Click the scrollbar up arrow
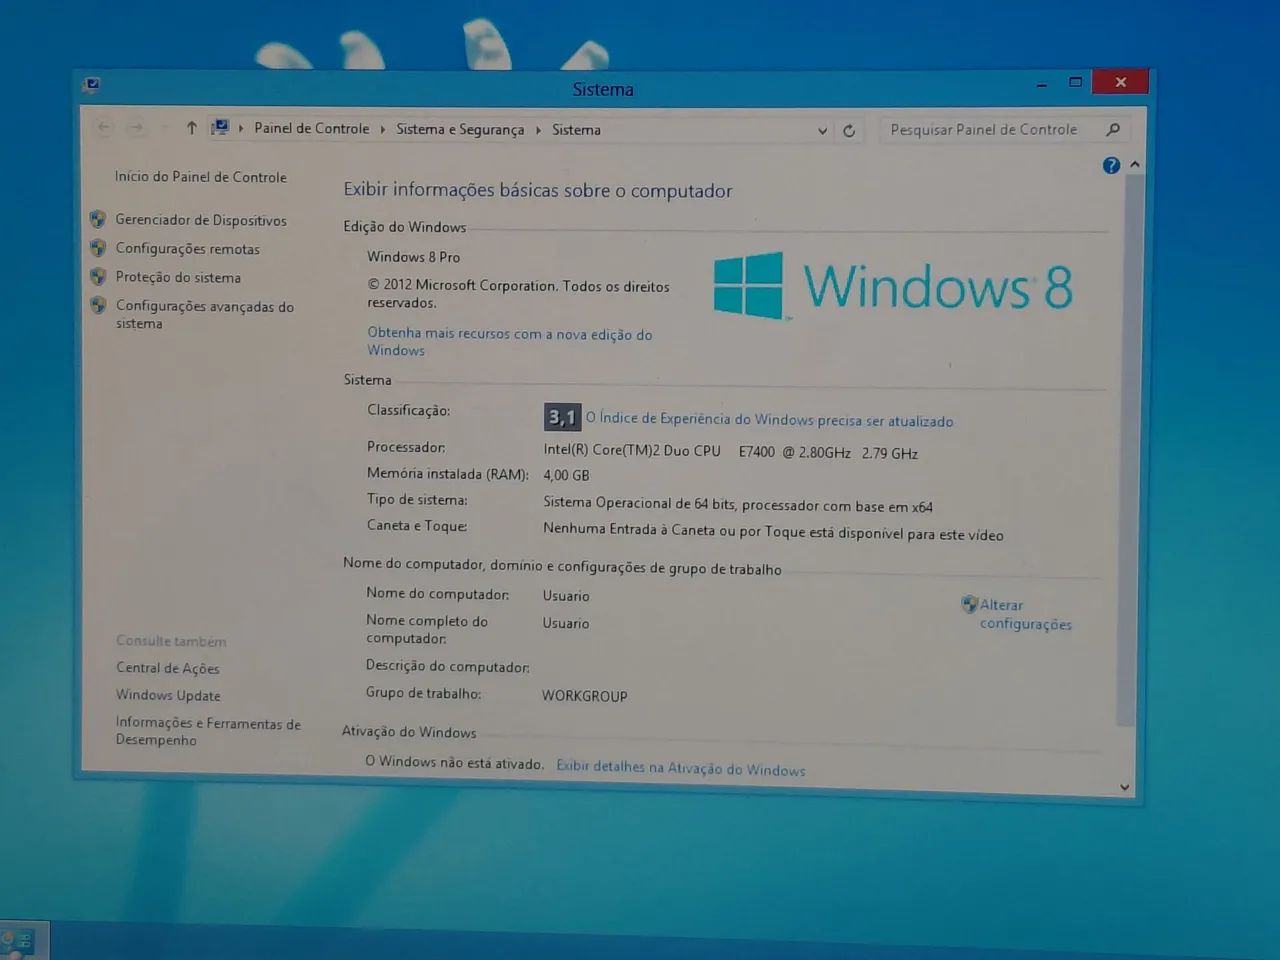 tap(1134, 164)
